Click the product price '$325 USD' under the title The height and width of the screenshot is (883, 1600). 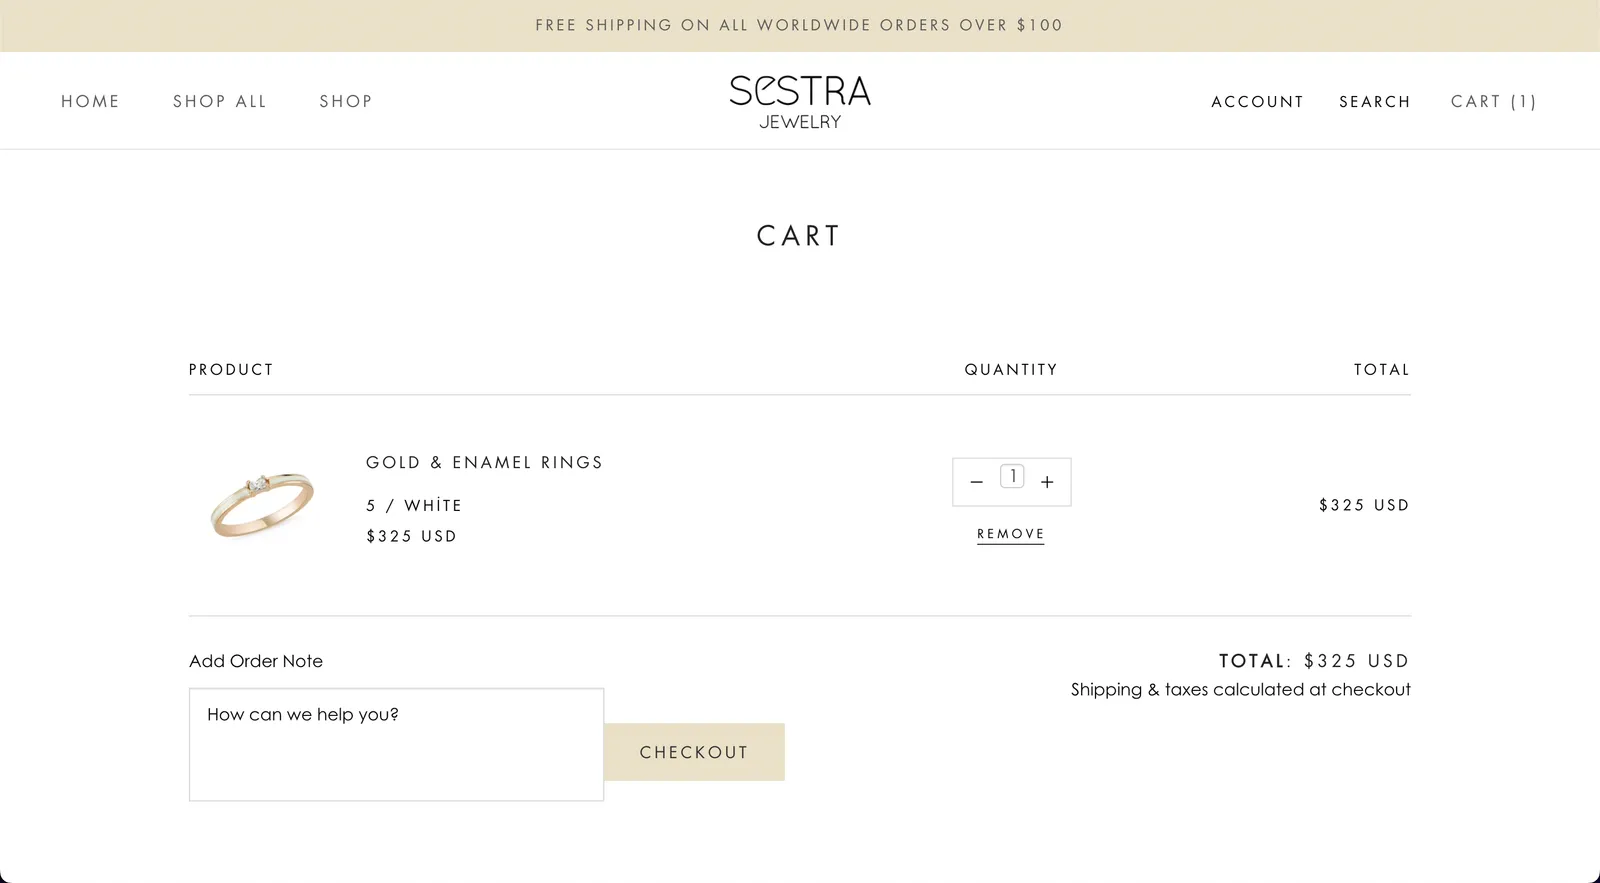[411, 536]
